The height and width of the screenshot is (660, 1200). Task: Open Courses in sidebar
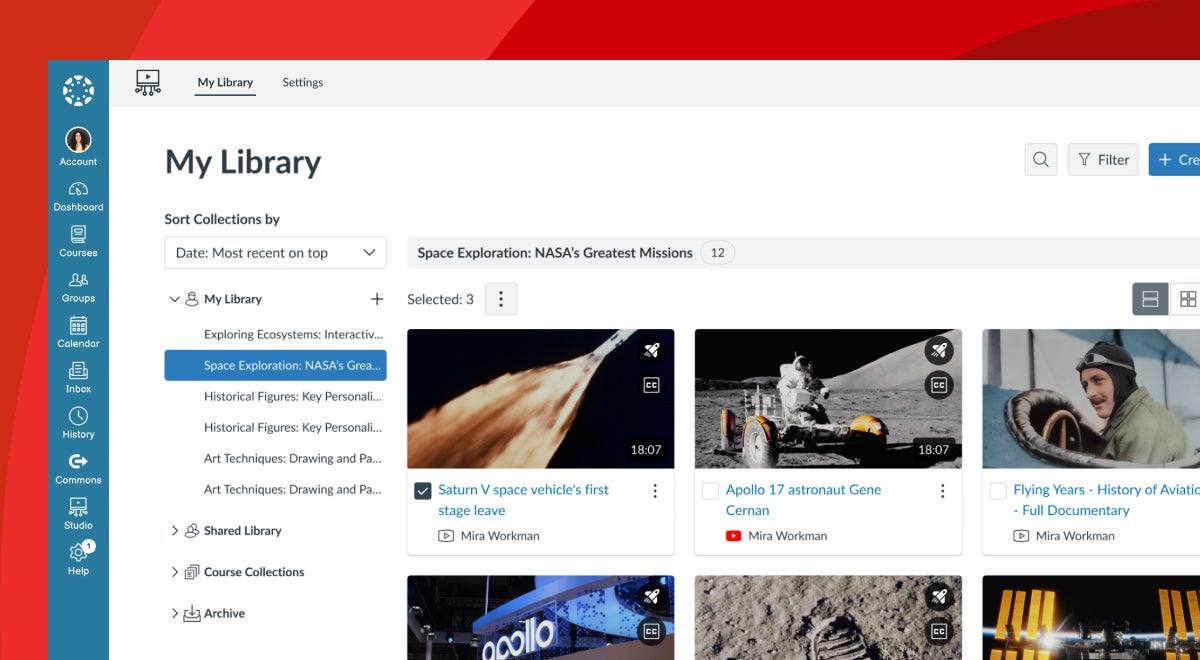(x=78, y=242)
